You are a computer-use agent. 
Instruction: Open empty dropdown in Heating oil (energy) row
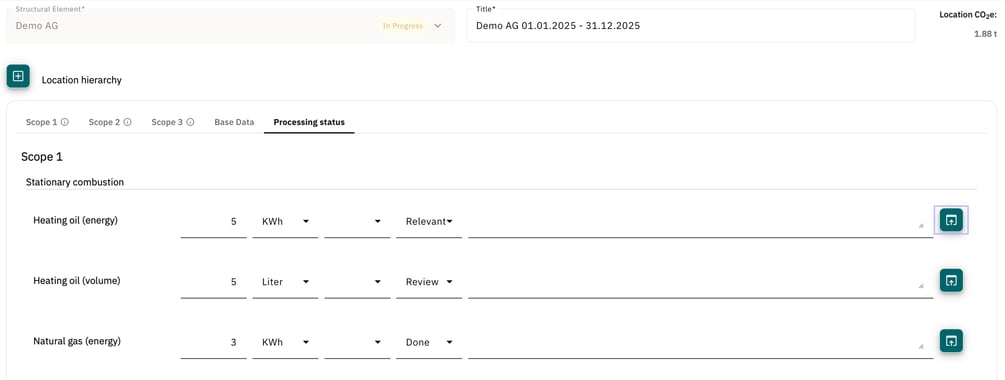357,222
